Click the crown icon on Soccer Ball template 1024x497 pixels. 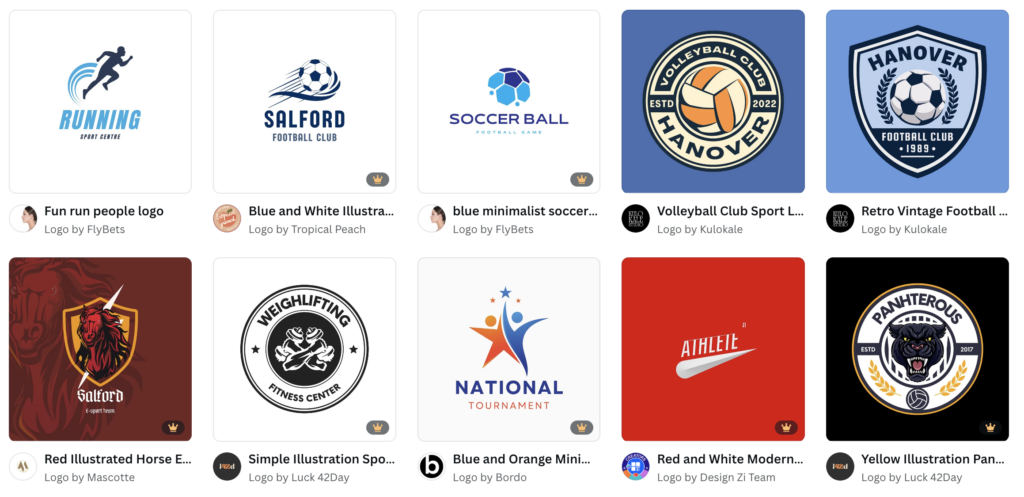pyautogui.click(x=581, y=179)
